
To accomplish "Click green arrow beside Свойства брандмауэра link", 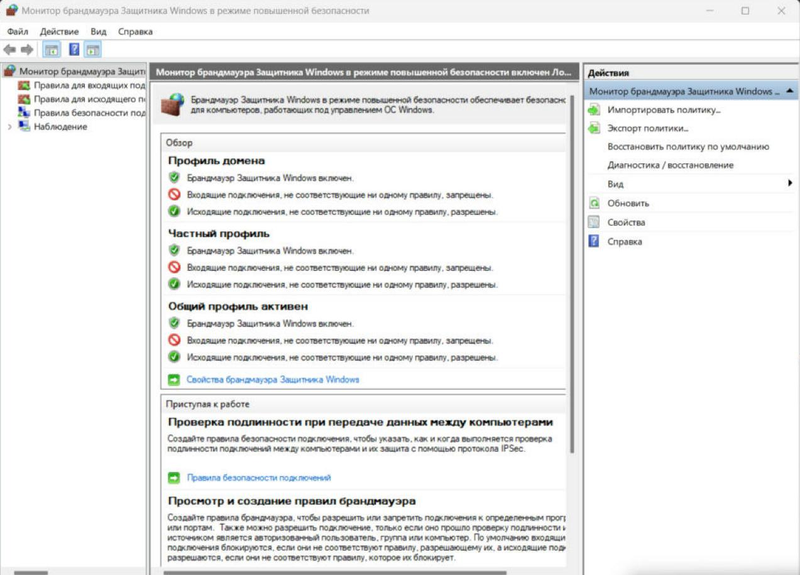I will click(x=174, y=380).
